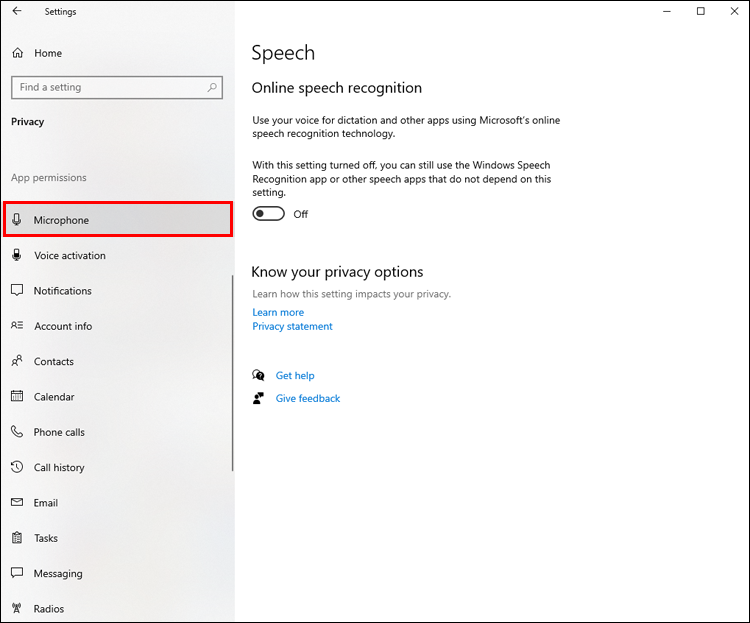Turn on Online speech recognition toggle
Screen dimensions: 750x623
[269, 214]
